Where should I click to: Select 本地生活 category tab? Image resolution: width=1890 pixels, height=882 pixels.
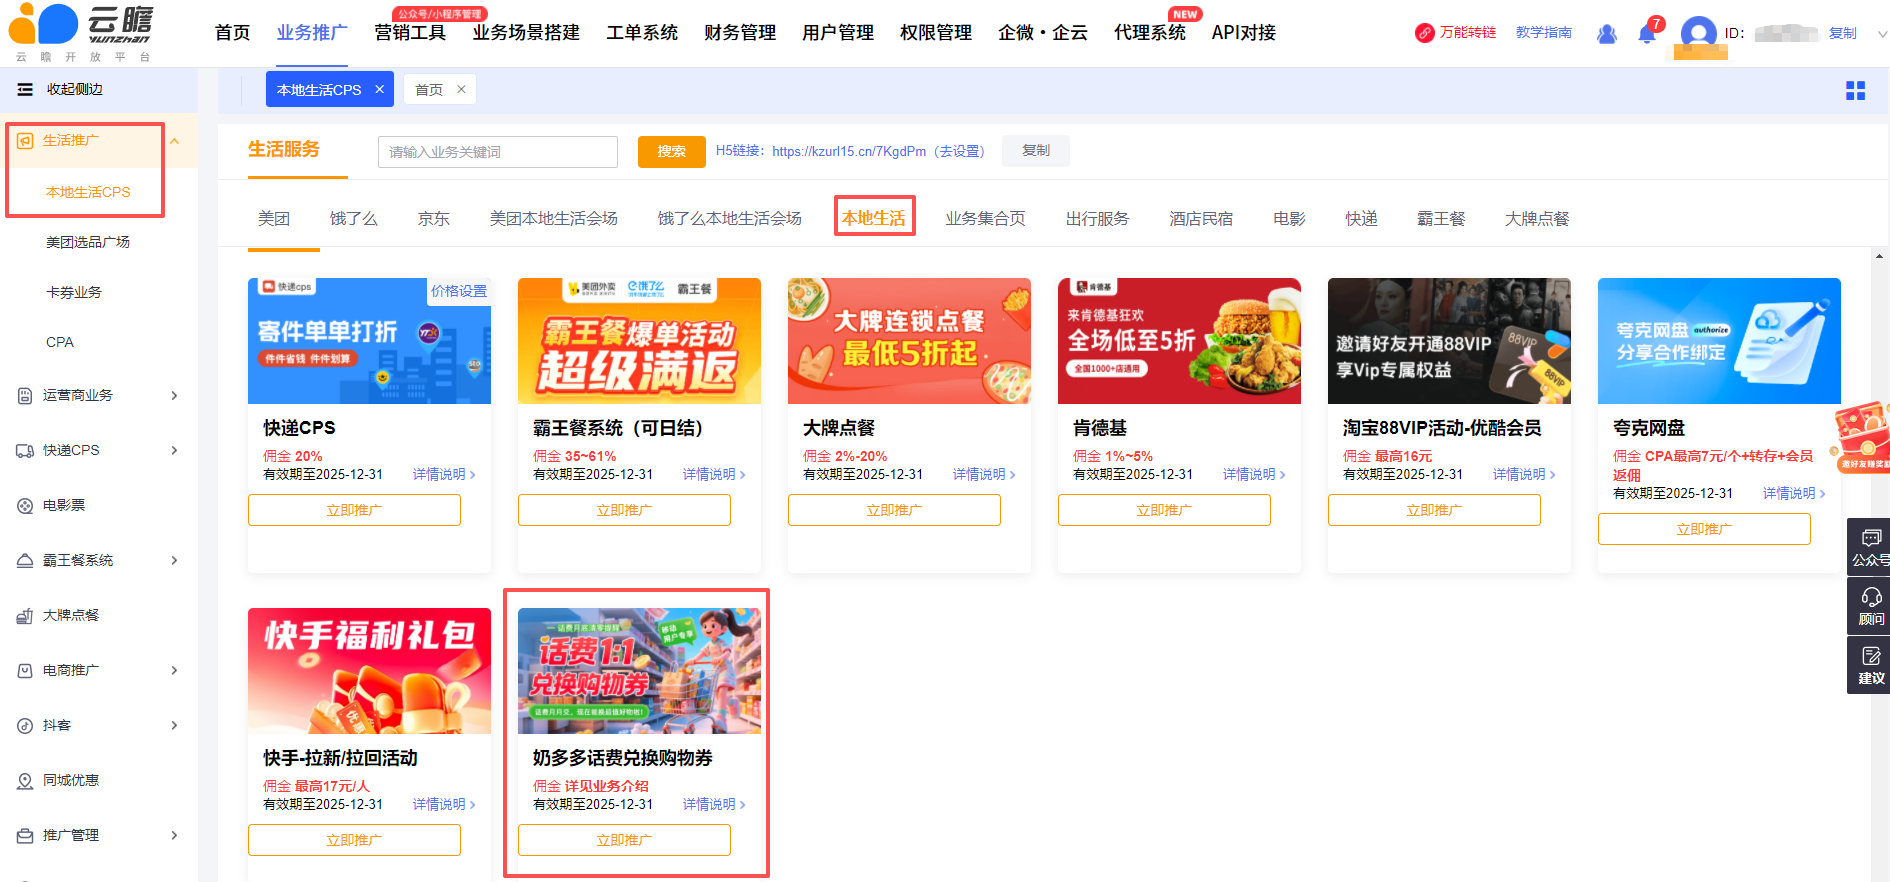click(874, 218)
